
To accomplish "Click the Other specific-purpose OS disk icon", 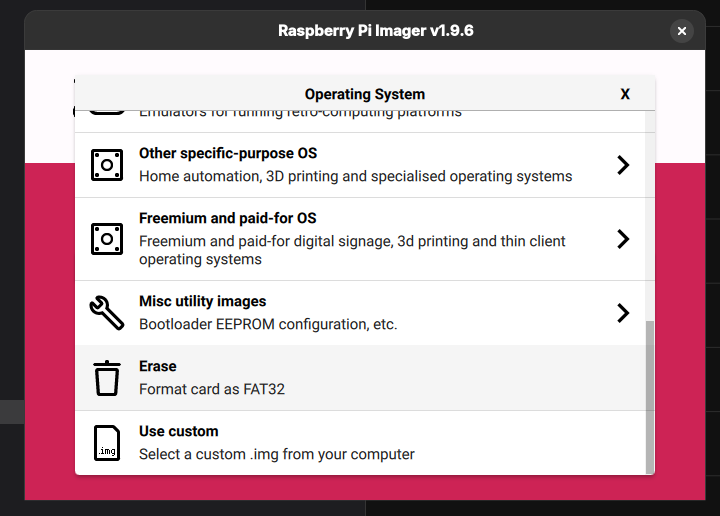I will pyautogui.click(x=107, y=165).
